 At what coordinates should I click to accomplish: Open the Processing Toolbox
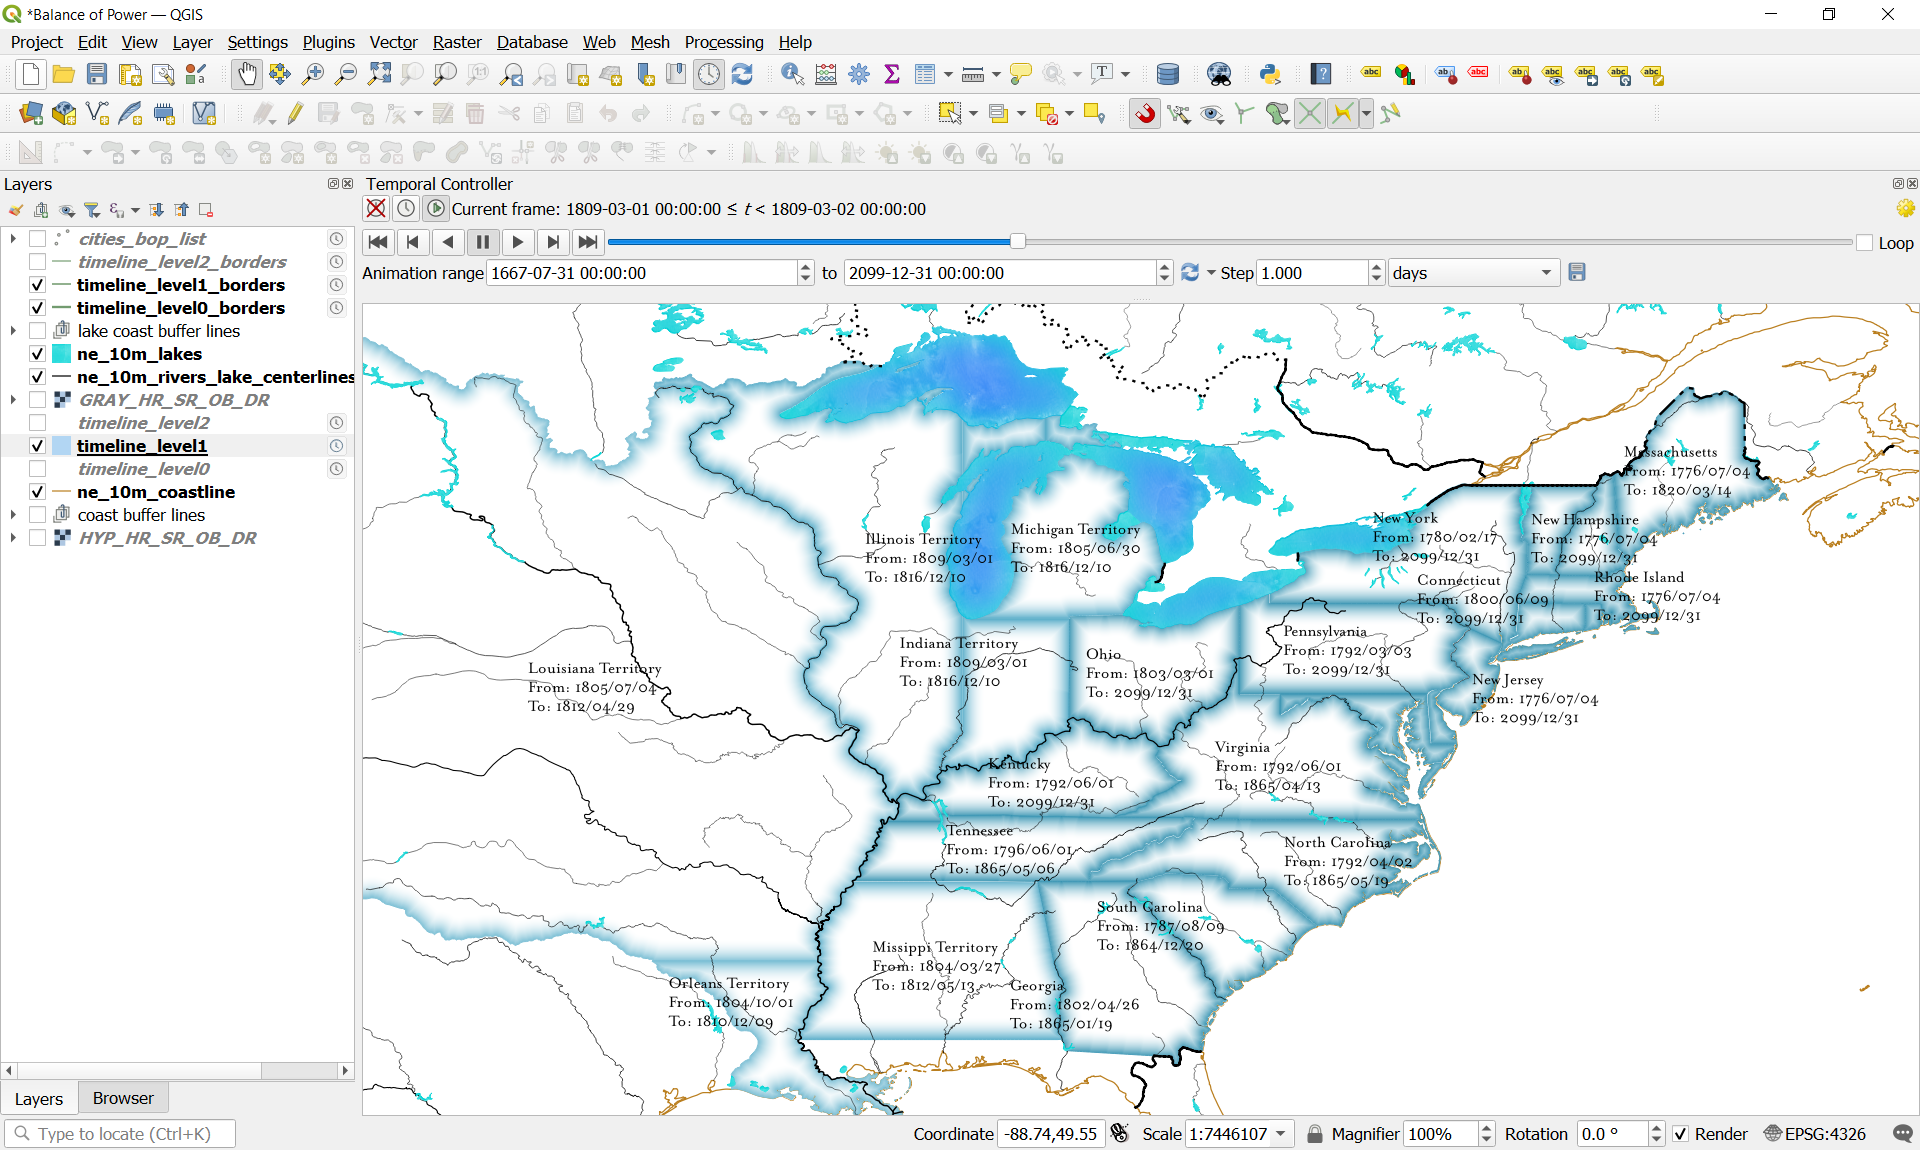pyautogui.click(x=859, y=74)
